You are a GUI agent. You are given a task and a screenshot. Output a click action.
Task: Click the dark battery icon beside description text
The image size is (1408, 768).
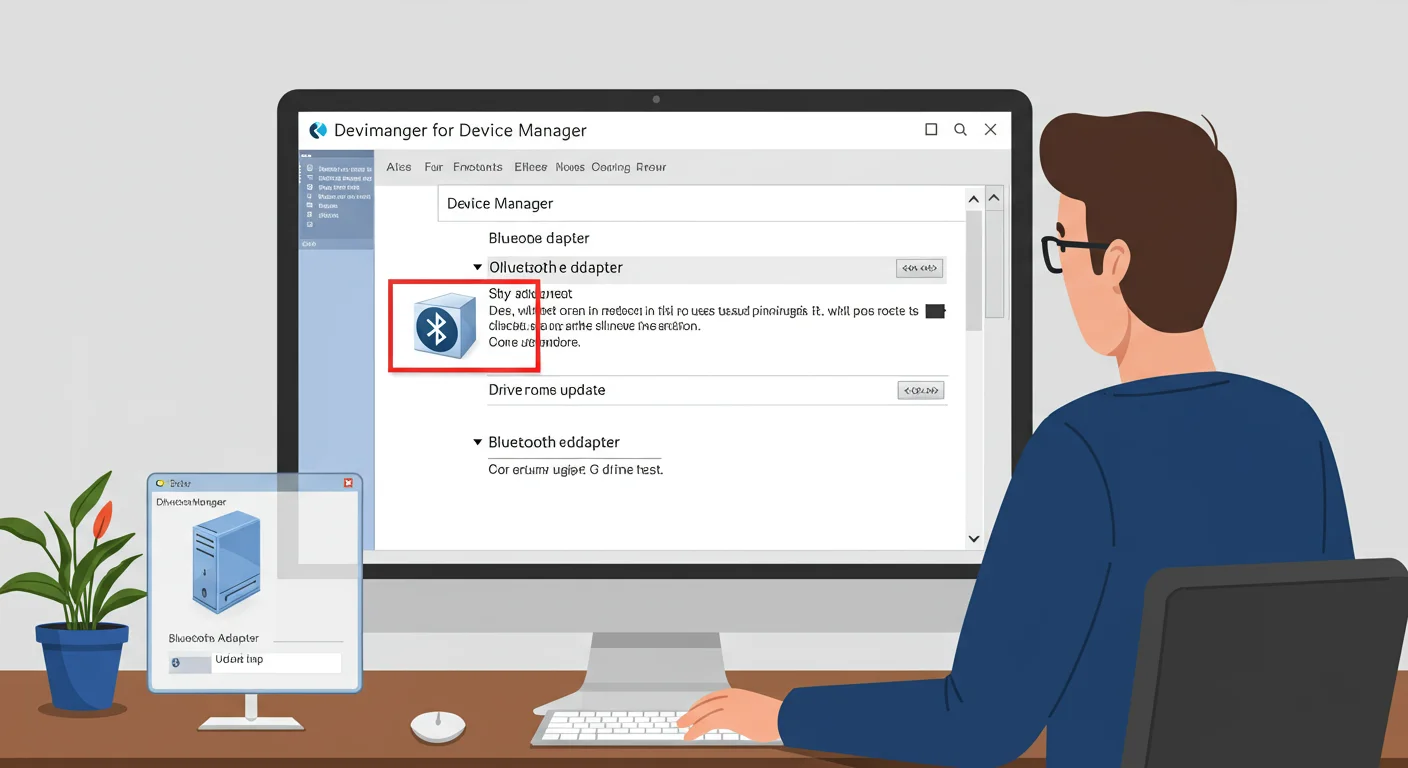(x=935, y=311)
